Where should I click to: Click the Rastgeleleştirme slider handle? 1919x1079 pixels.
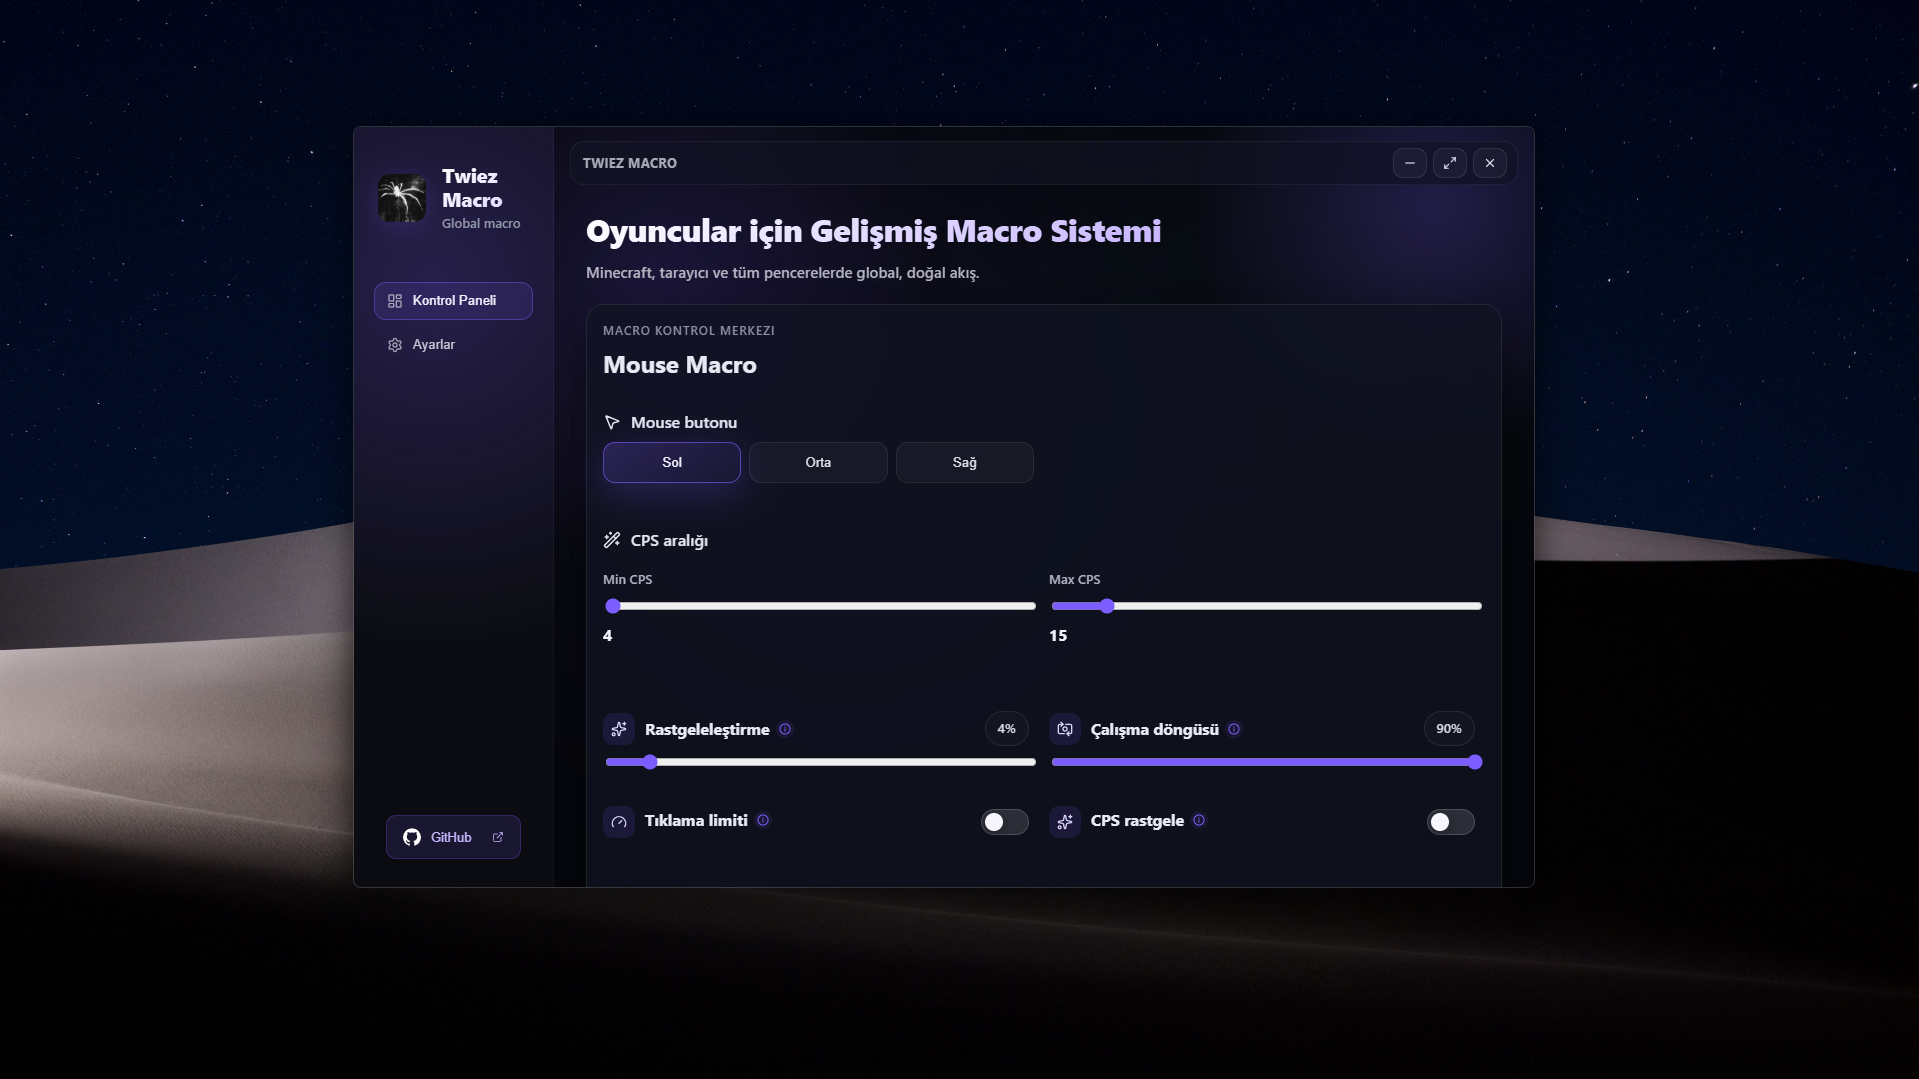650,762
